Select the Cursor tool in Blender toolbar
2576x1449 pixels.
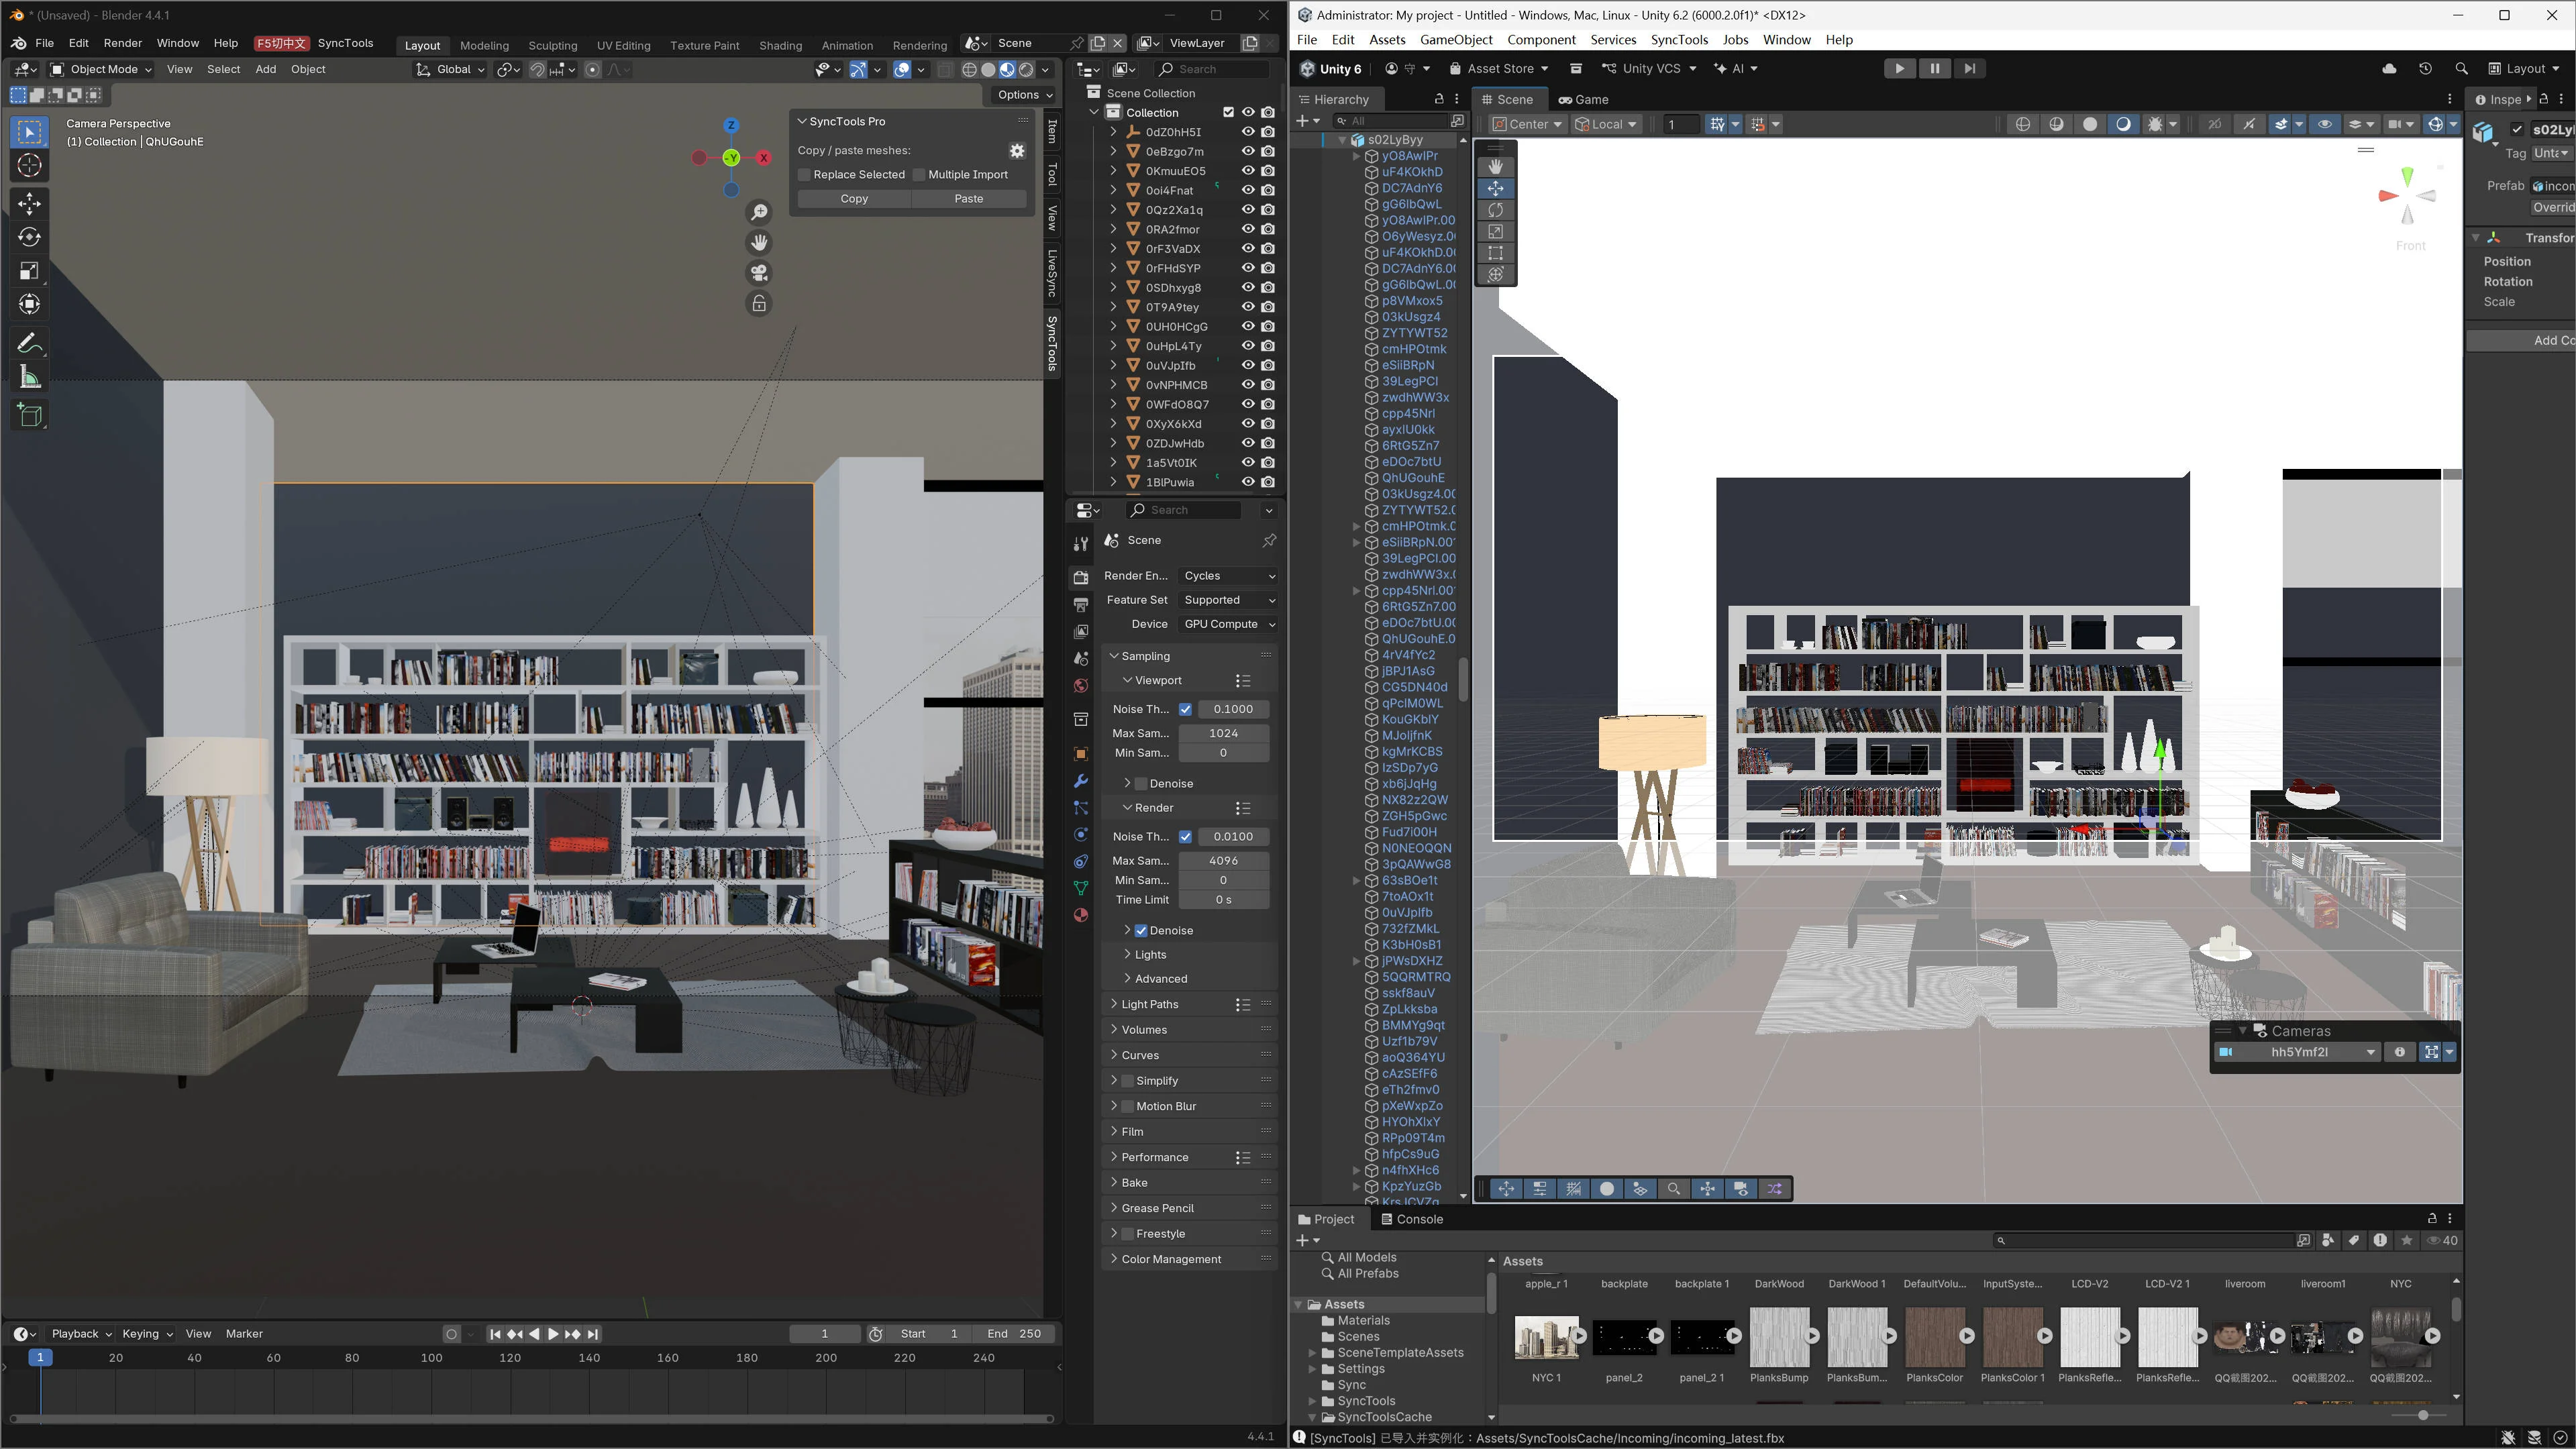[x=29, y=165]
